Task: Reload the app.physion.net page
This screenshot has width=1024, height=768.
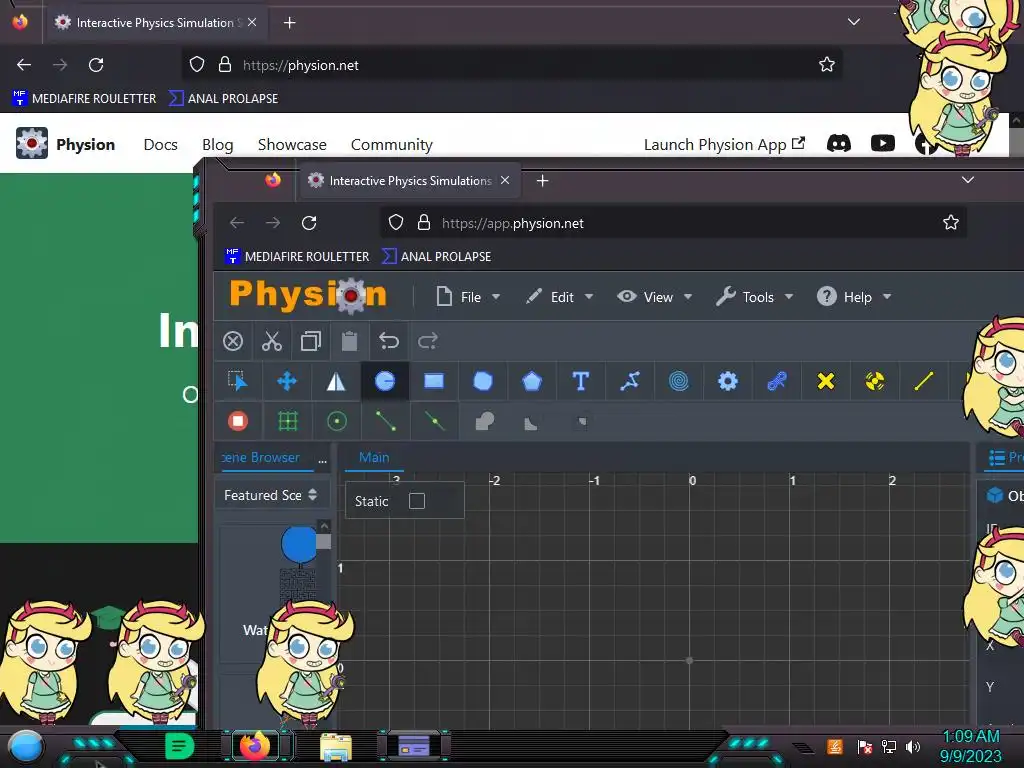Action: tap(310, 223)
